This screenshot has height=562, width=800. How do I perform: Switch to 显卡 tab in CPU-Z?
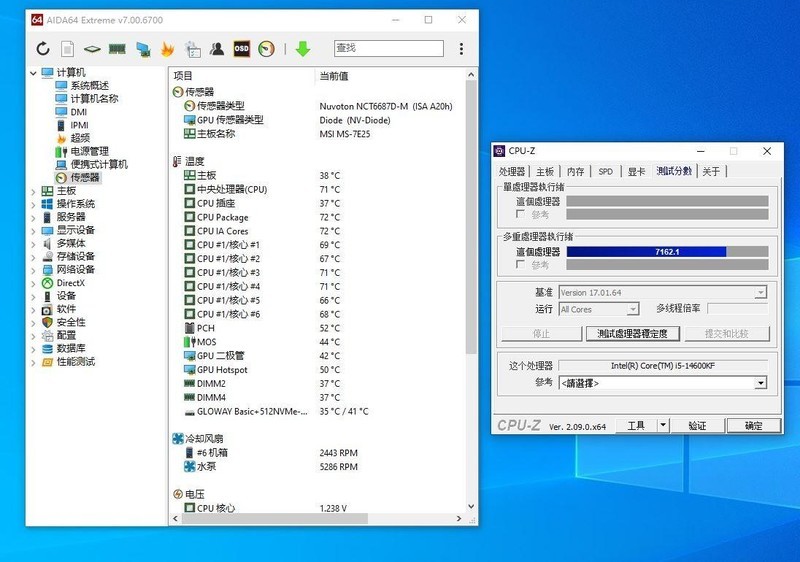(636, 171)
